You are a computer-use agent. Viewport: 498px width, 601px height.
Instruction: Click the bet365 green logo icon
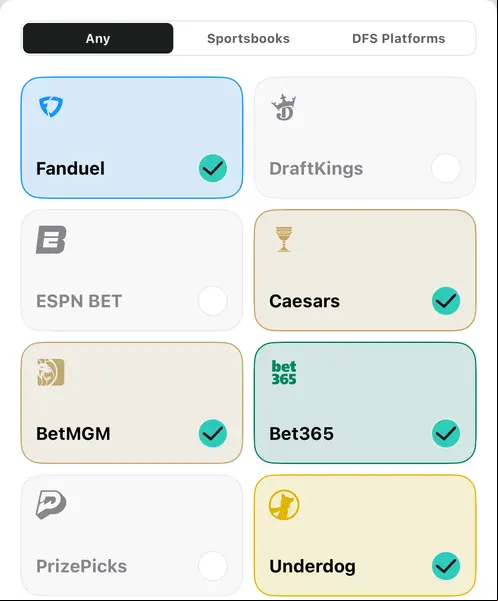coord(284,372)
